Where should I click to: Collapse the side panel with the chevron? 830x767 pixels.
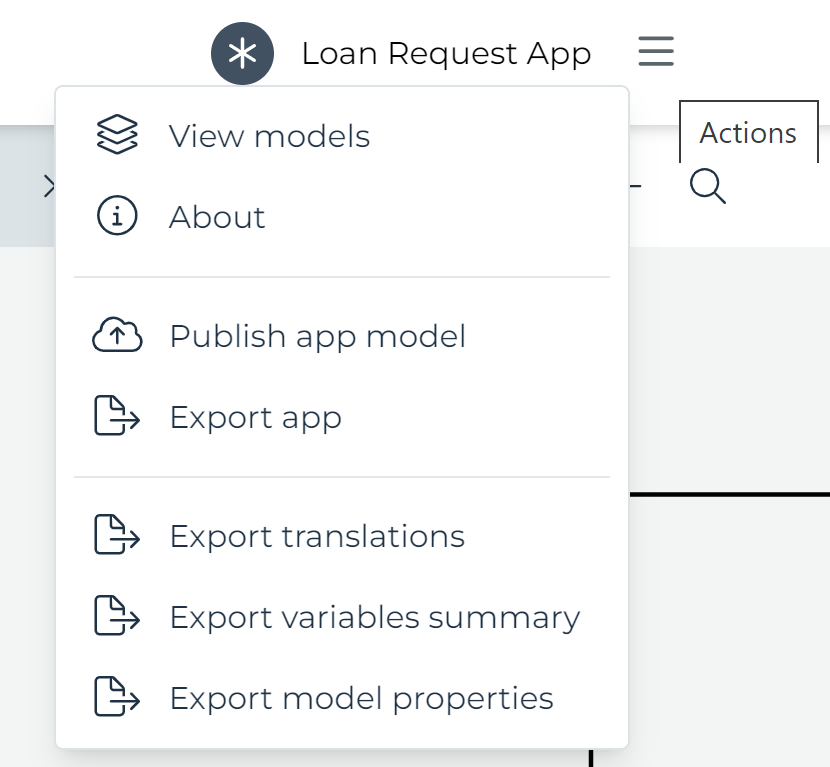pyautogui.click(x=48, y=184)
